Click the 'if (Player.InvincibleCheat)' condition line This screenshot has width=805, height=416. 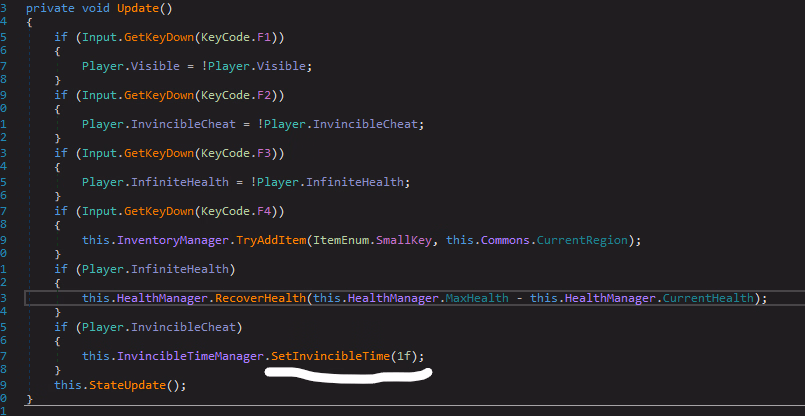(148, 327)
